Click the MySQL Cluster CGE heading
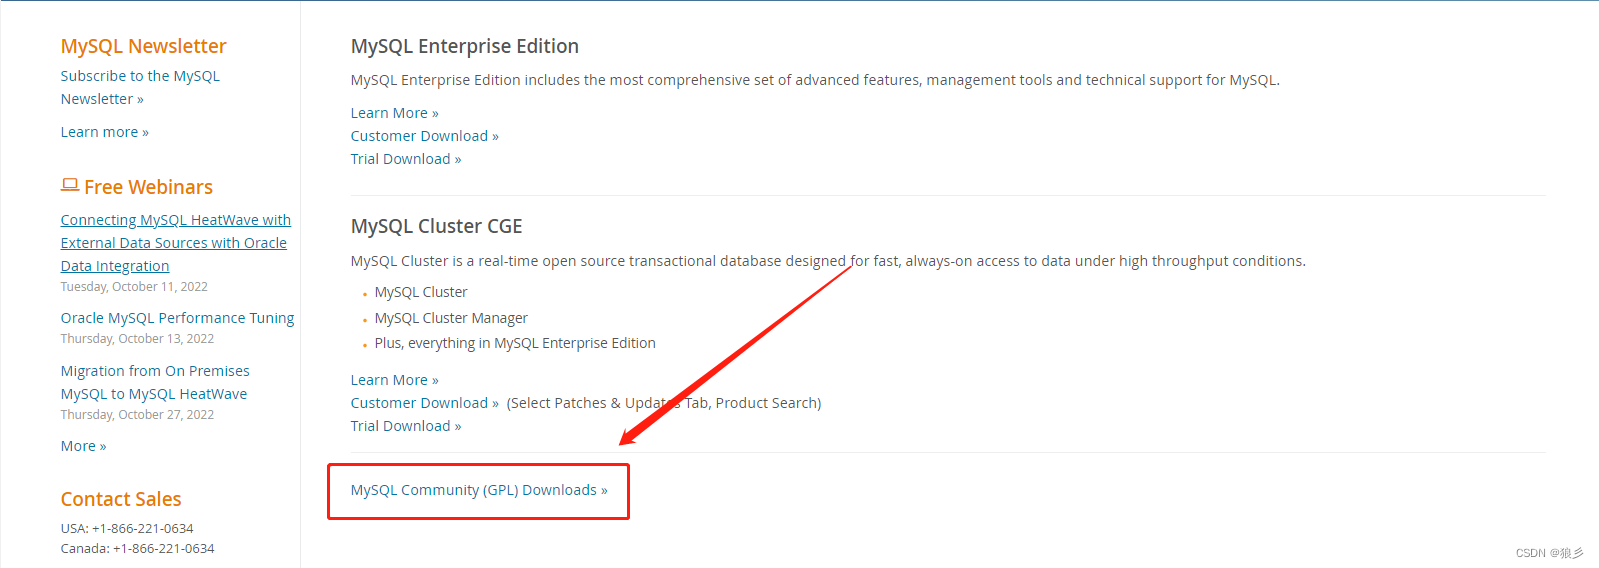 click(x=436, y=226)
